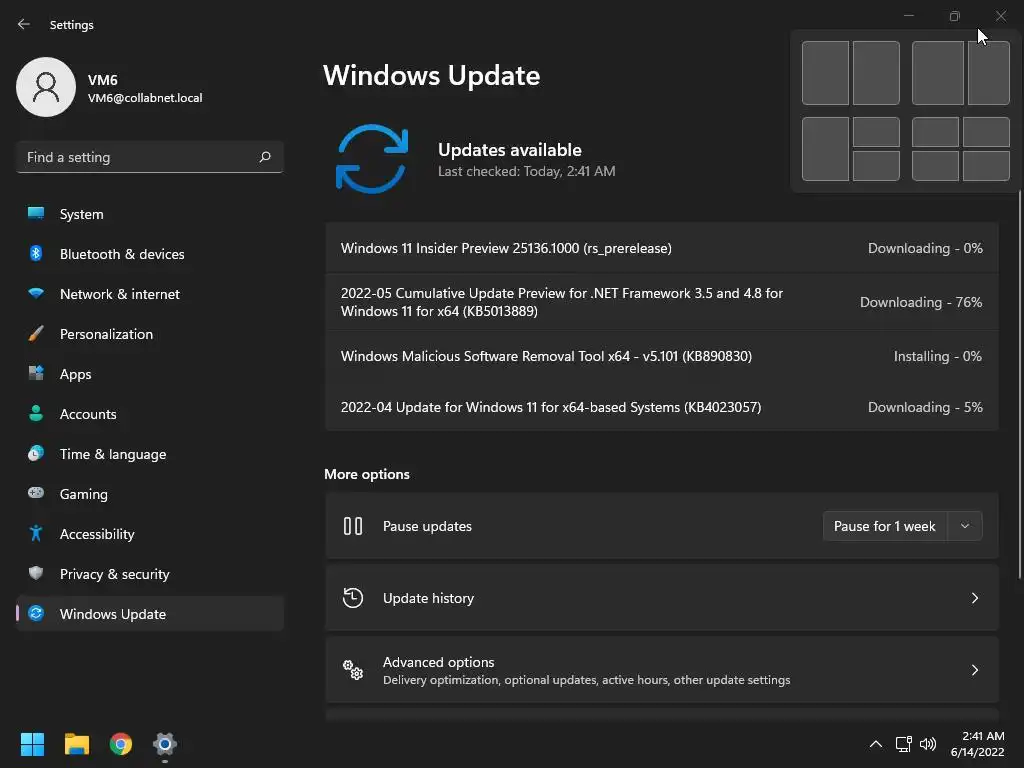Image resolution: width=1024 pixels, height=768 pixels.
Task: Go to Time & language settings
Action: pyautogui.click(x=150, y=454)
